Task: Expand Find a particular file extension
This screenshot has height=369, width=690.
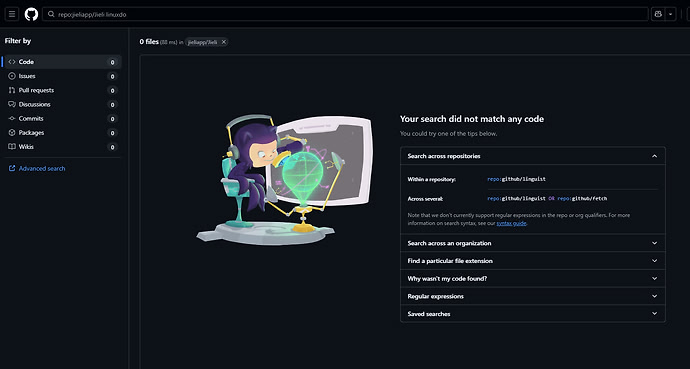Action: 532,261
